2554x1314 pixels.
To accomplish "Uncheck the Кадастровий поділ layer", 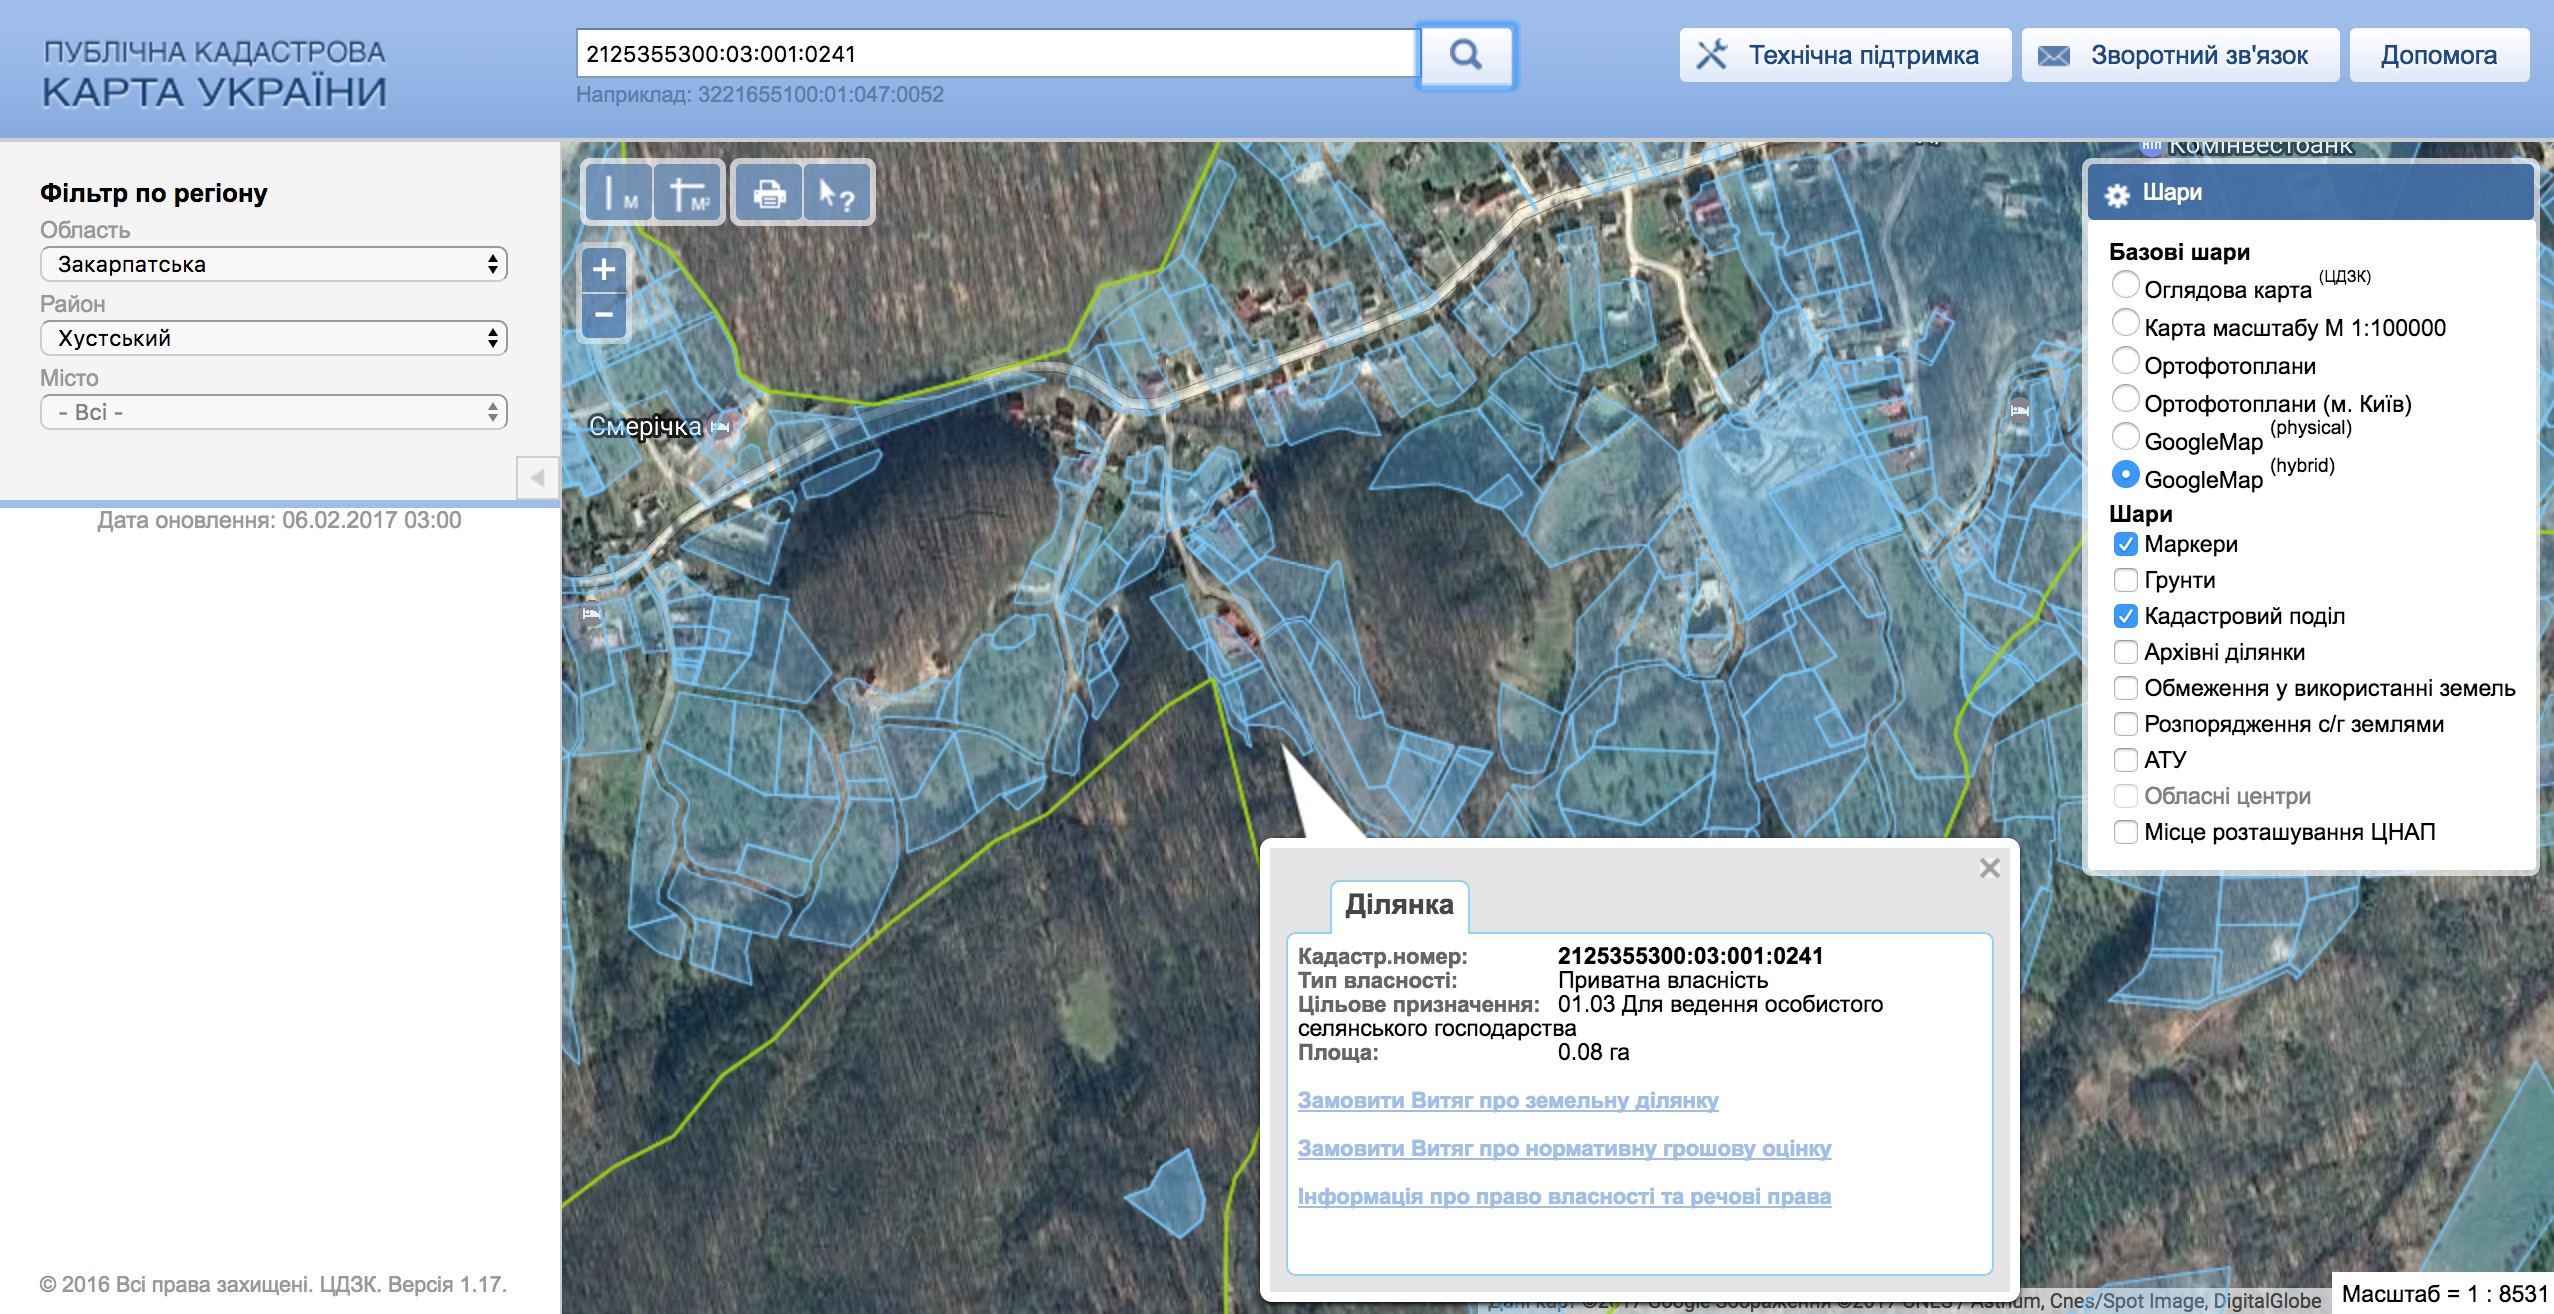I will click(x=2125, y=616).
